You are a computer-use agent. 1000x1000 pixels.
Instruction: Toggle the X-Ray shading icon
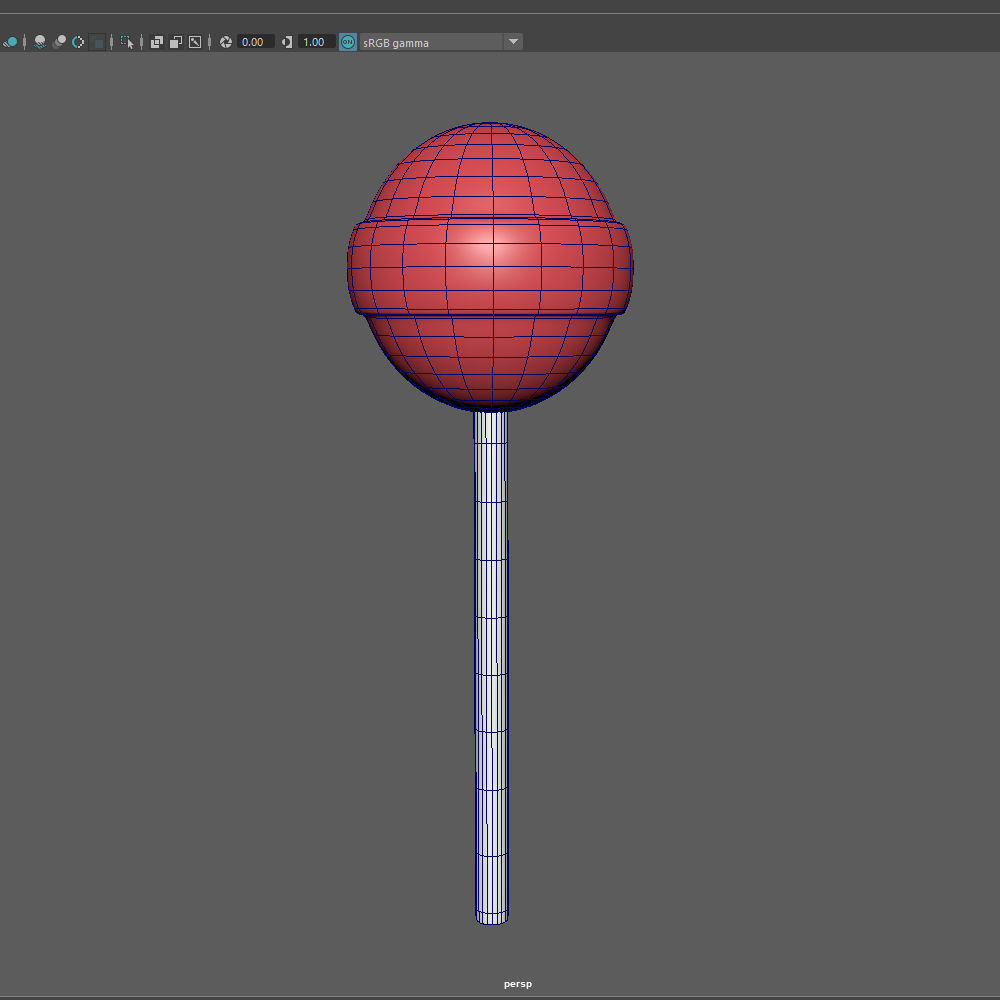[x=157, y=42]
